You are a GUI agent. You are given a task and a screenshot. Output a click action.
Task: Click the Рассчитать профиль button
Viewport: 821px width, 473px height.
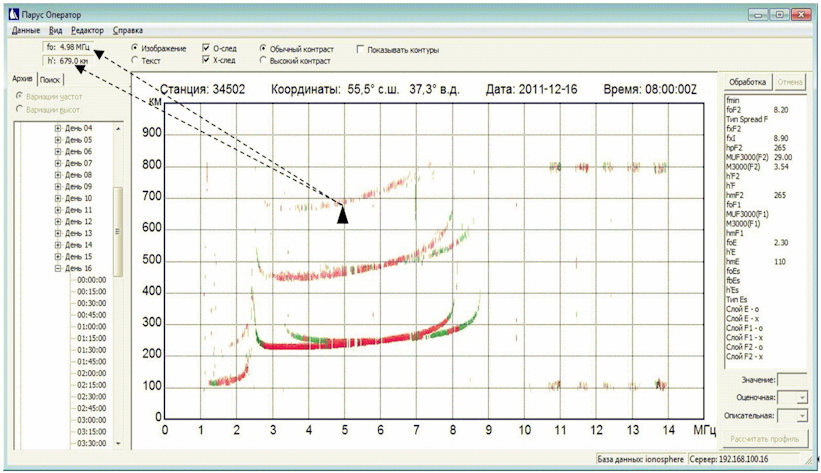click(x=764, y=439)
